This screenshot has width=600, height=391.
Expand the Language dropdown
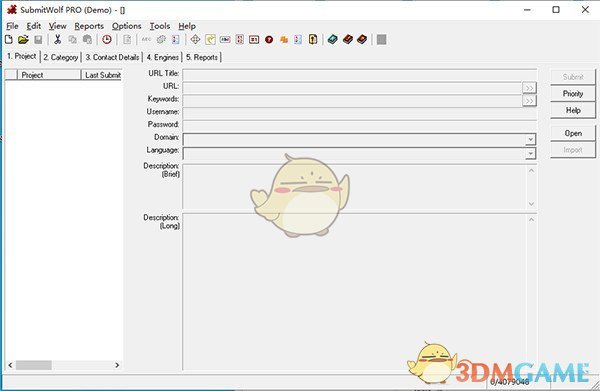[x=530, y=153]
